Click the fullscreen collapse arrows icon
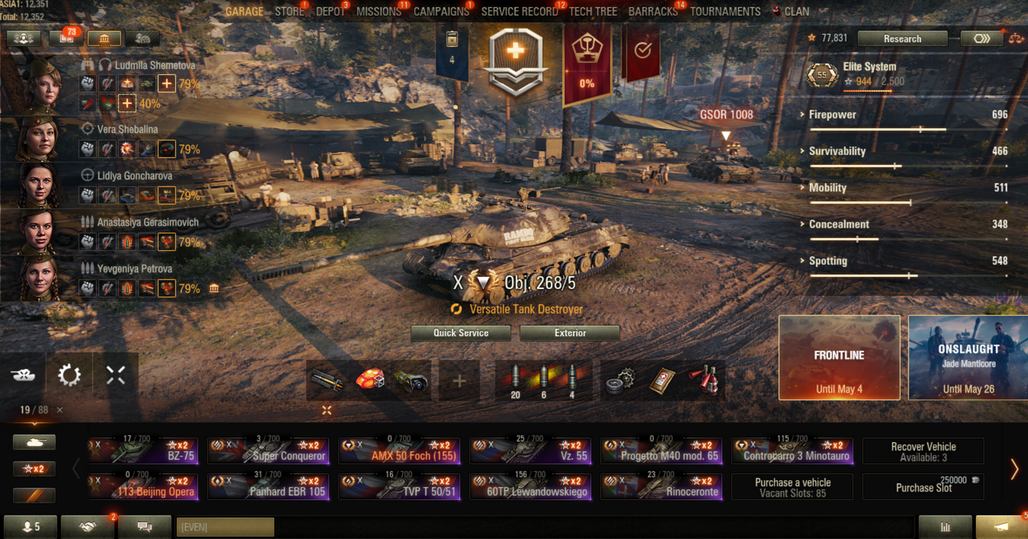 [115, 375]
